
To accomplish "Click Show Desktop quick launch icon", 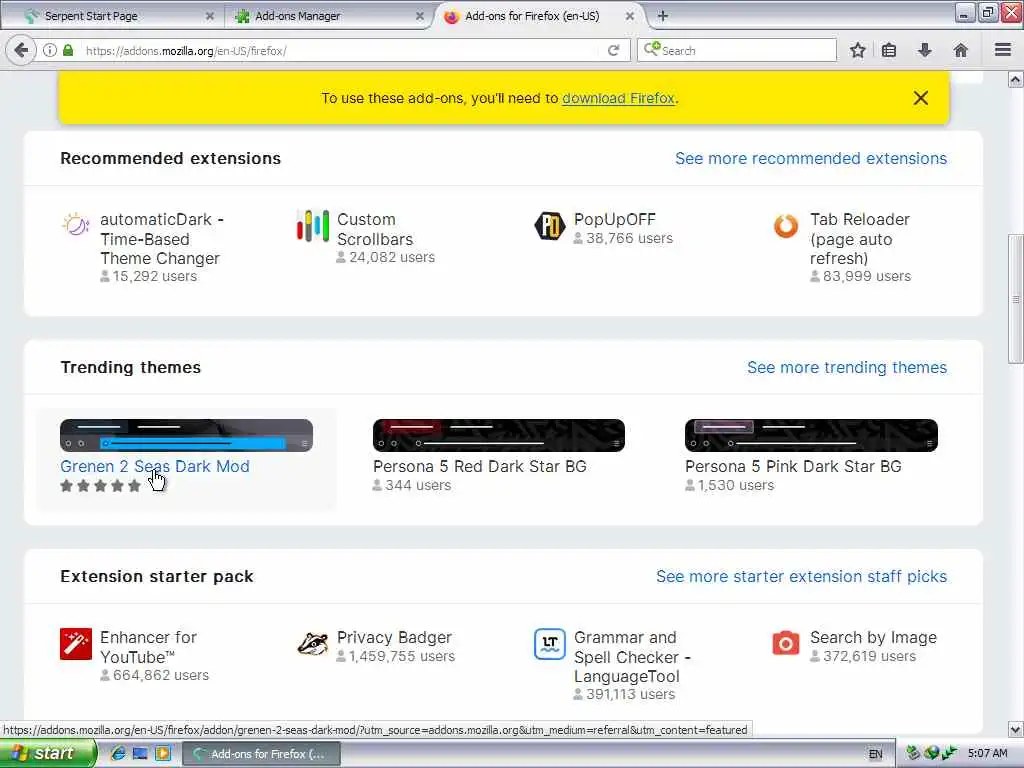I will pos(140,754).
